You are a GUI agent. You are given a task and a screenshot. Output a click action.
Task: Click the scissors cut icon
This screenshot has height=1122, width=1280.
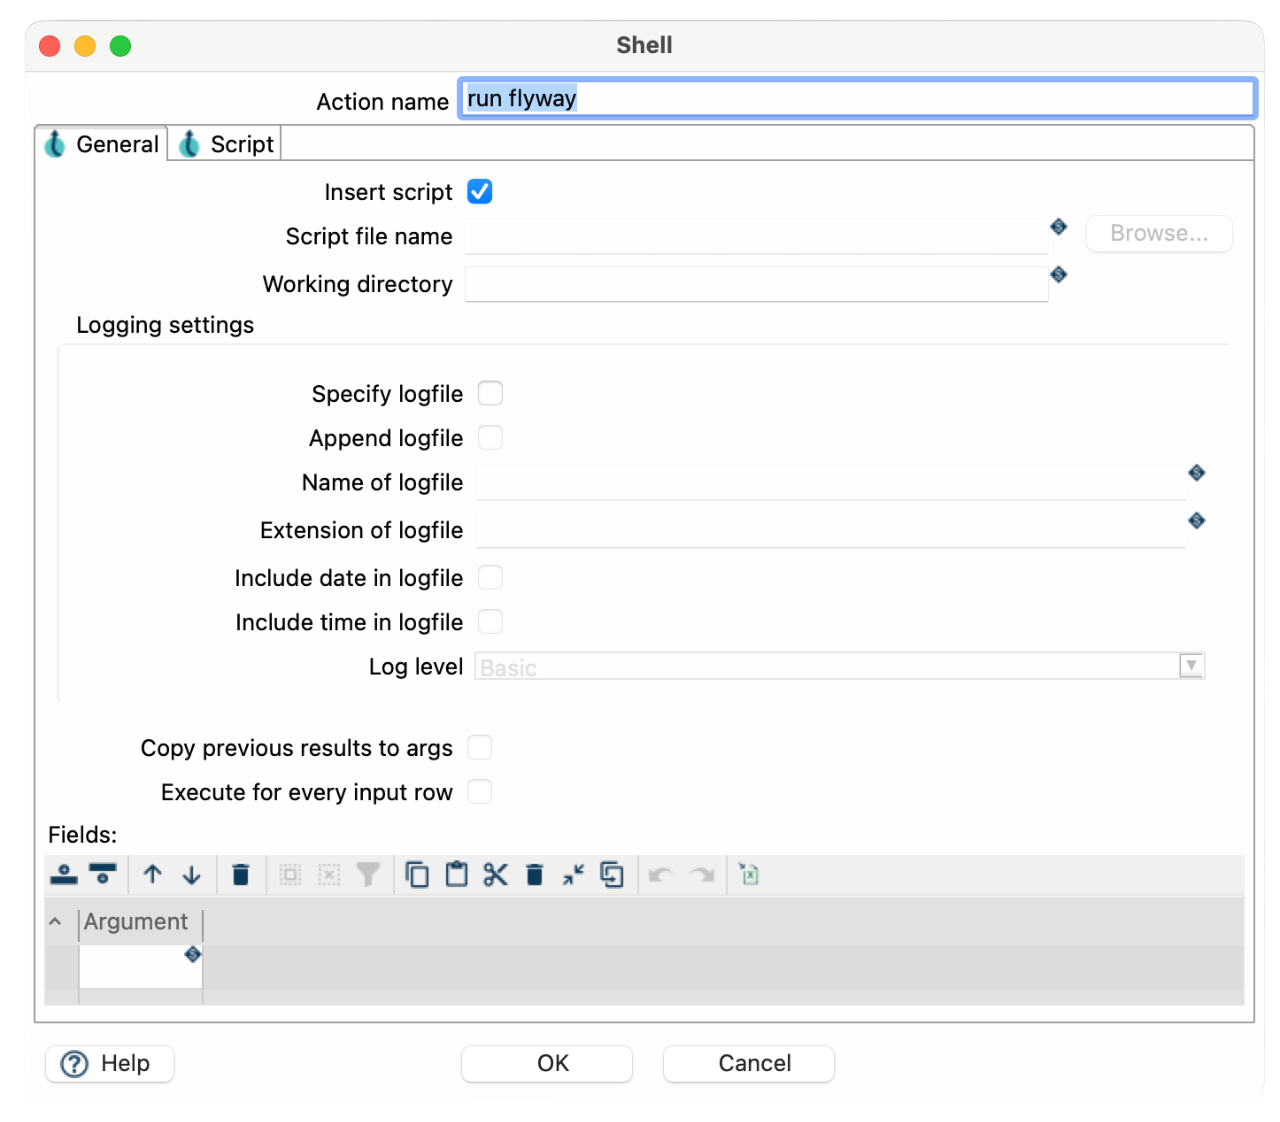pos(495,875)
